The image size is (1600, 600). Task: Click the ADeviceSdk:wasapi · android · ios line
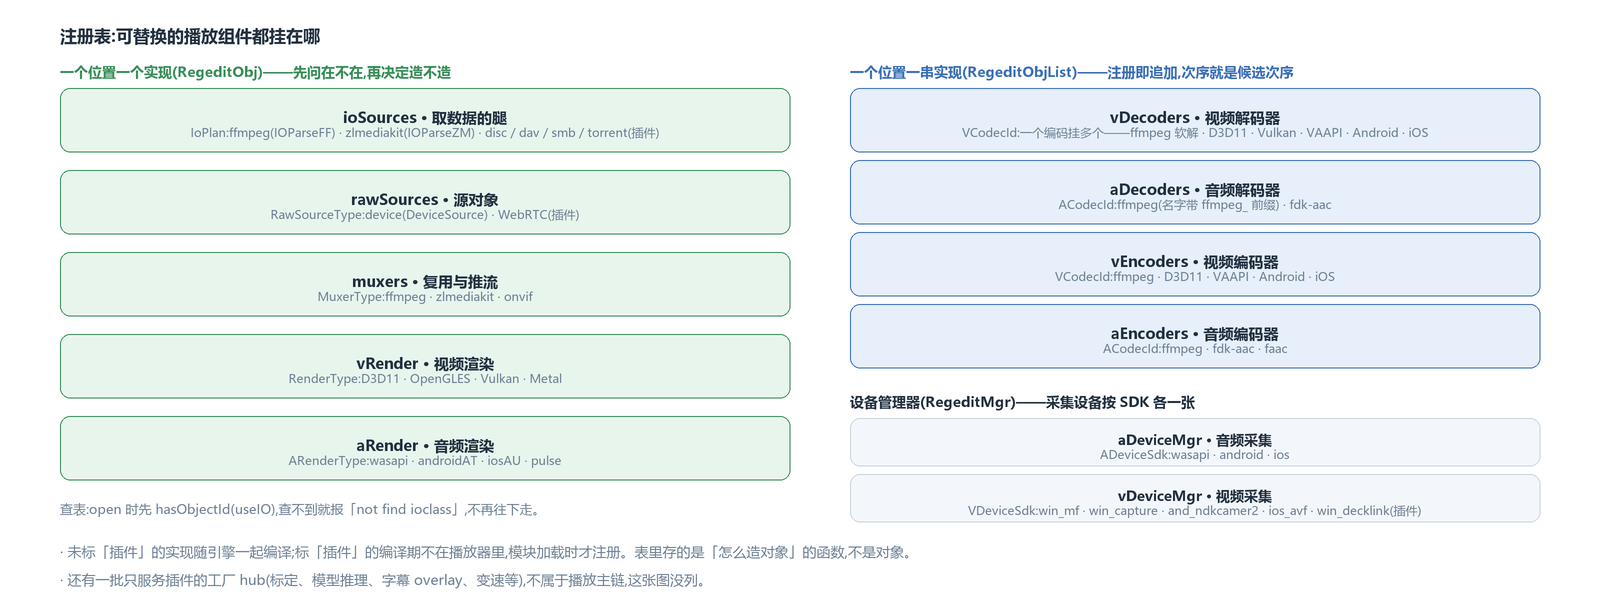(x=1195, y=455)
